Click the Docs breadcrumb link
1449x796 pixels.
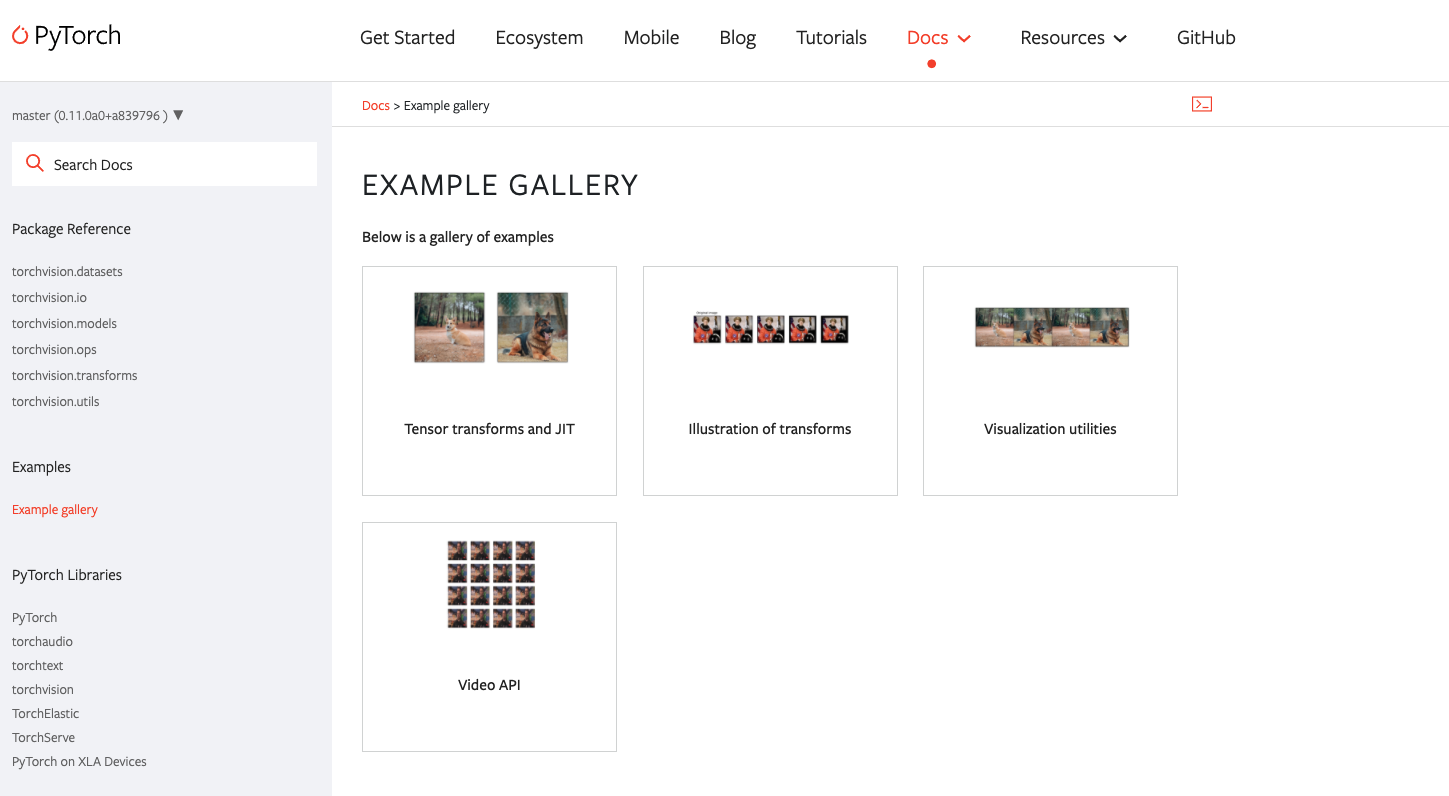point(375,105)
